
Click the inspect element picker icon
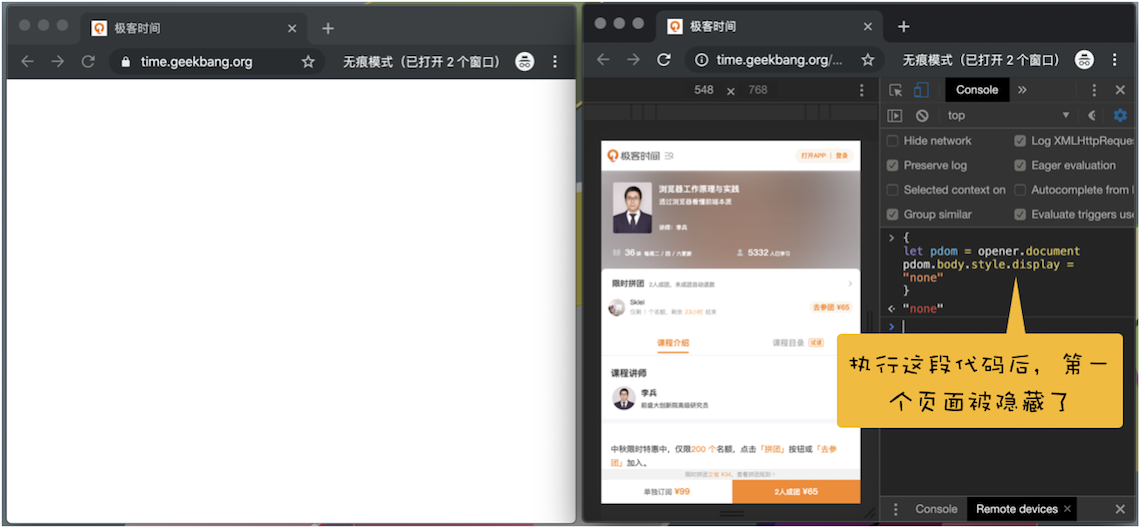pos(896,90)
